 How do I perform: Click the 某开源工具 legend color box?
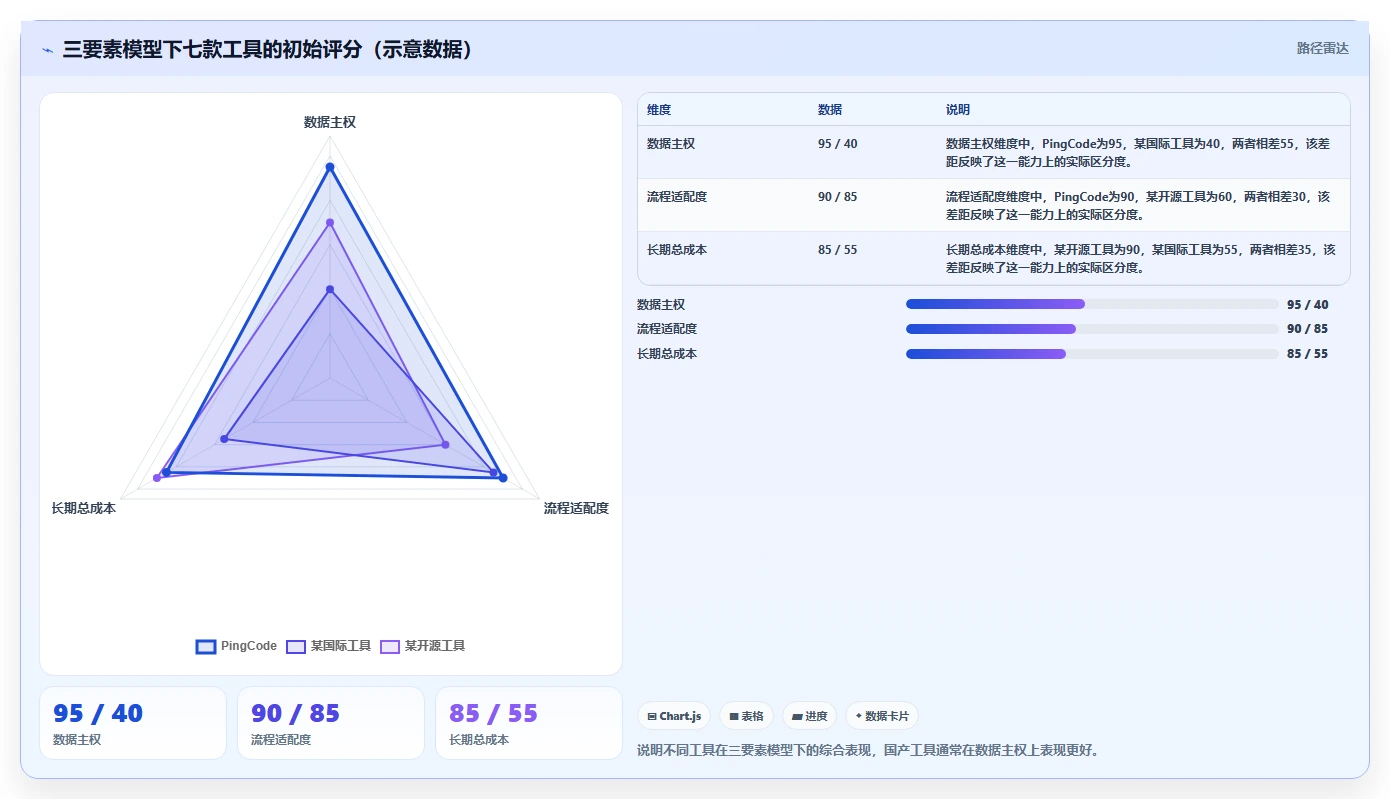[390, 646]
